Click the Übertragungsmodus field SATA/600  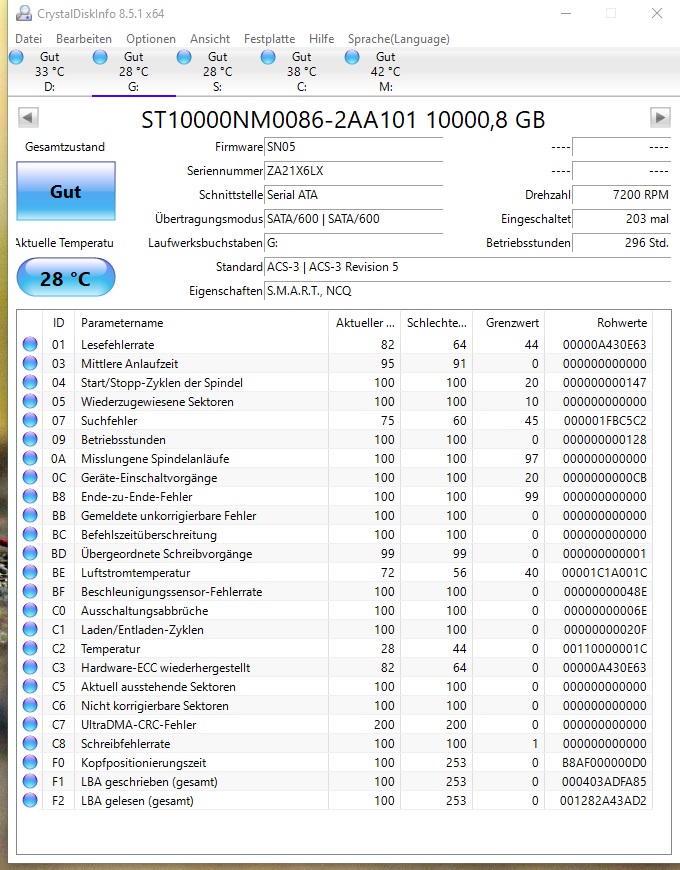coord(353,219)
